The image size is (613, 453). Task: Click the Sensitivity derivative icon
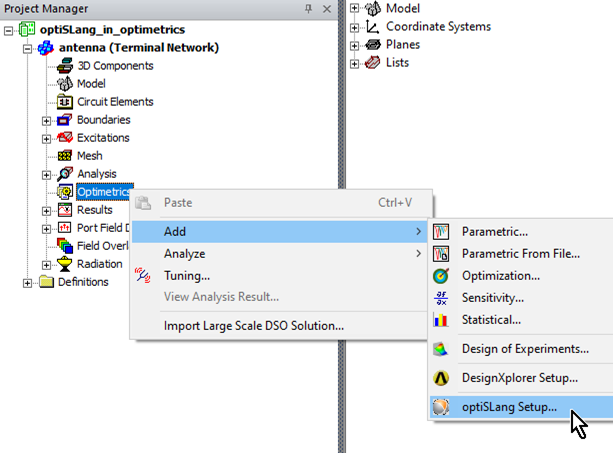click(x=441, y=298)
